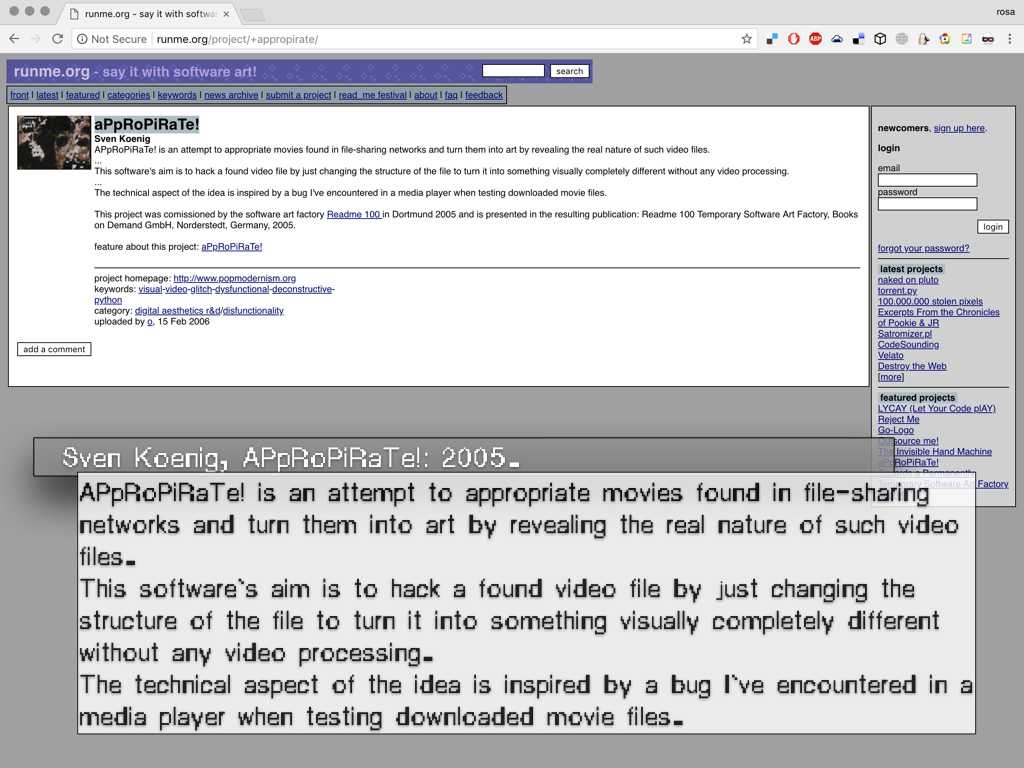Open the dysfunctional keyword link
1024x768 pixels.
242,289
